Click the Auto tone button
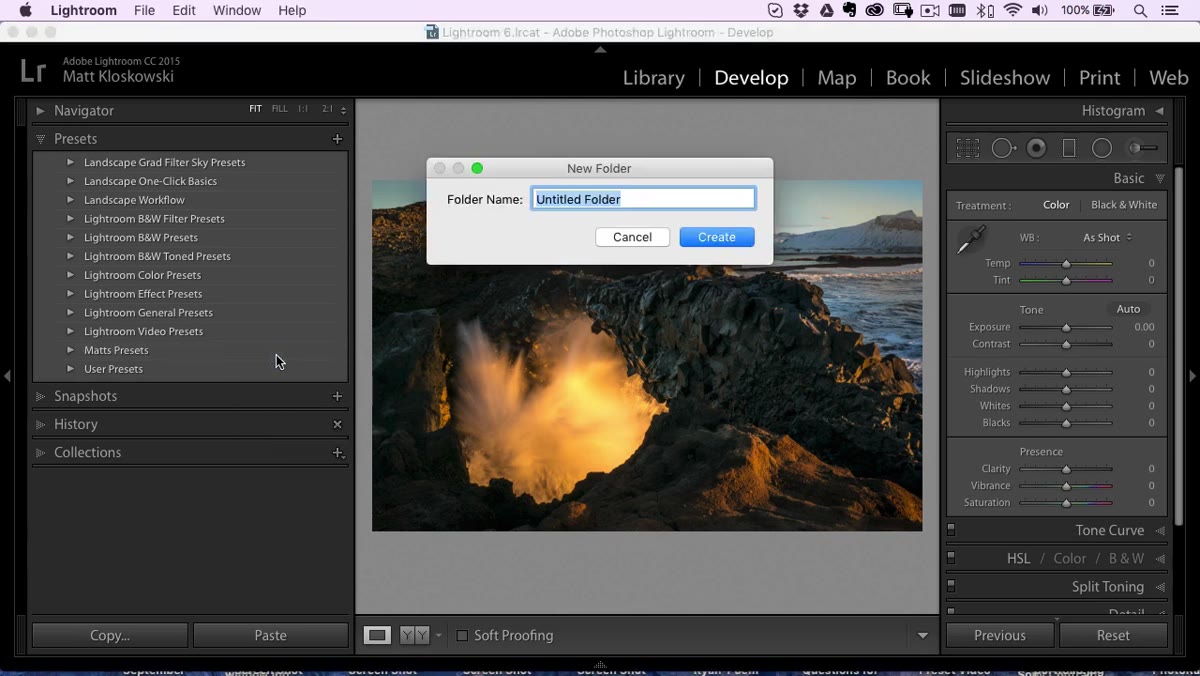 pos(1128,309)
